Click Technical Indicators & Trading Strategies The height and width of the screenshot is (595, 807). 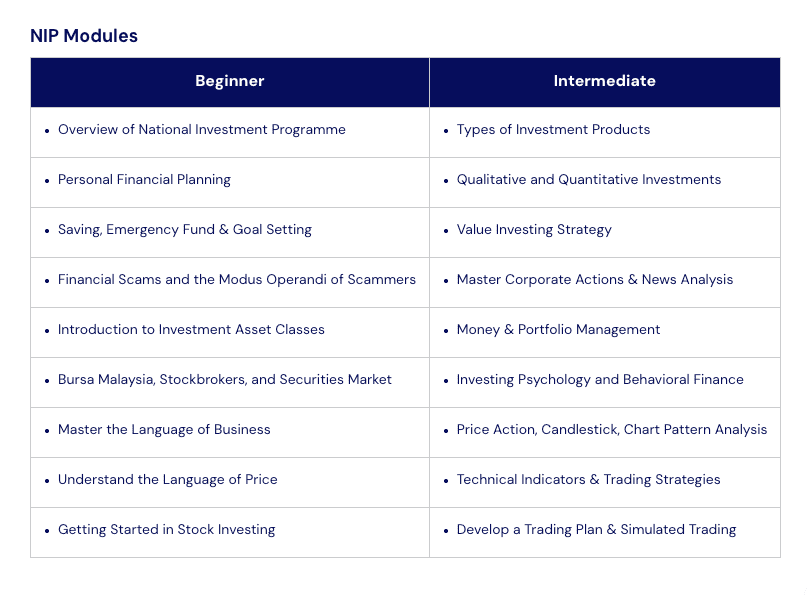tap(588, 480)
